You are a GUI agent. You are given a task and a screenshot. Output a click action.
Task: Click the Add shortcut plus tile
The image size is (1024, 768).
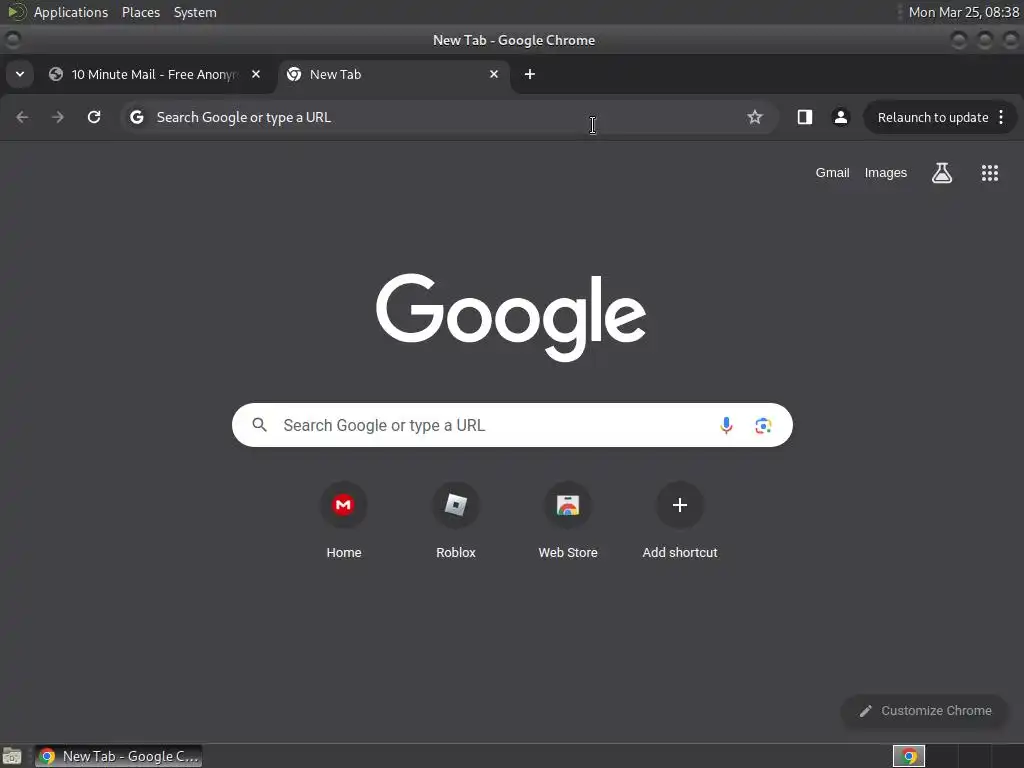[680, 520]
